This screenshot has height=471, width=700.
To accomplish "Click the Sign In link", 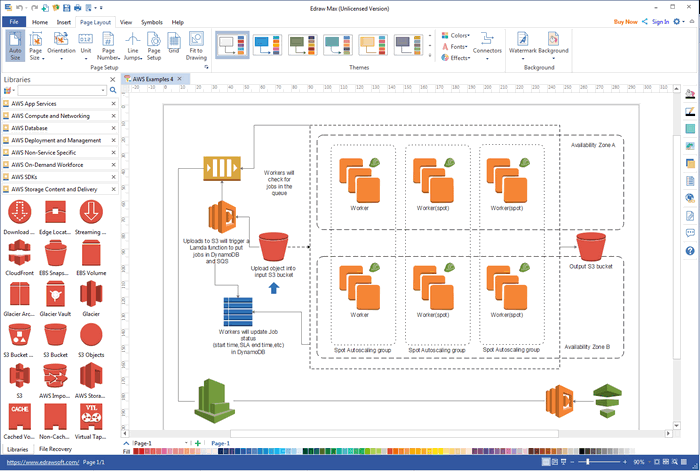I will 660,21.
